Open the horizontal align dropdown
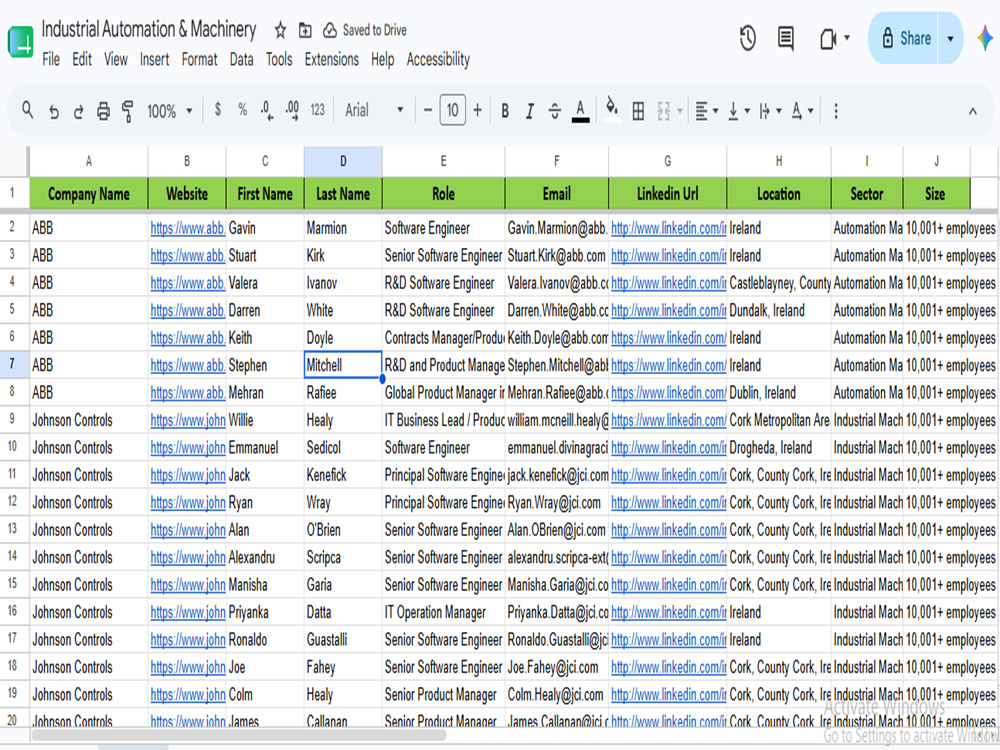Image resolution: width=1000 pixels, height=750 pixels. click(706, 111)
